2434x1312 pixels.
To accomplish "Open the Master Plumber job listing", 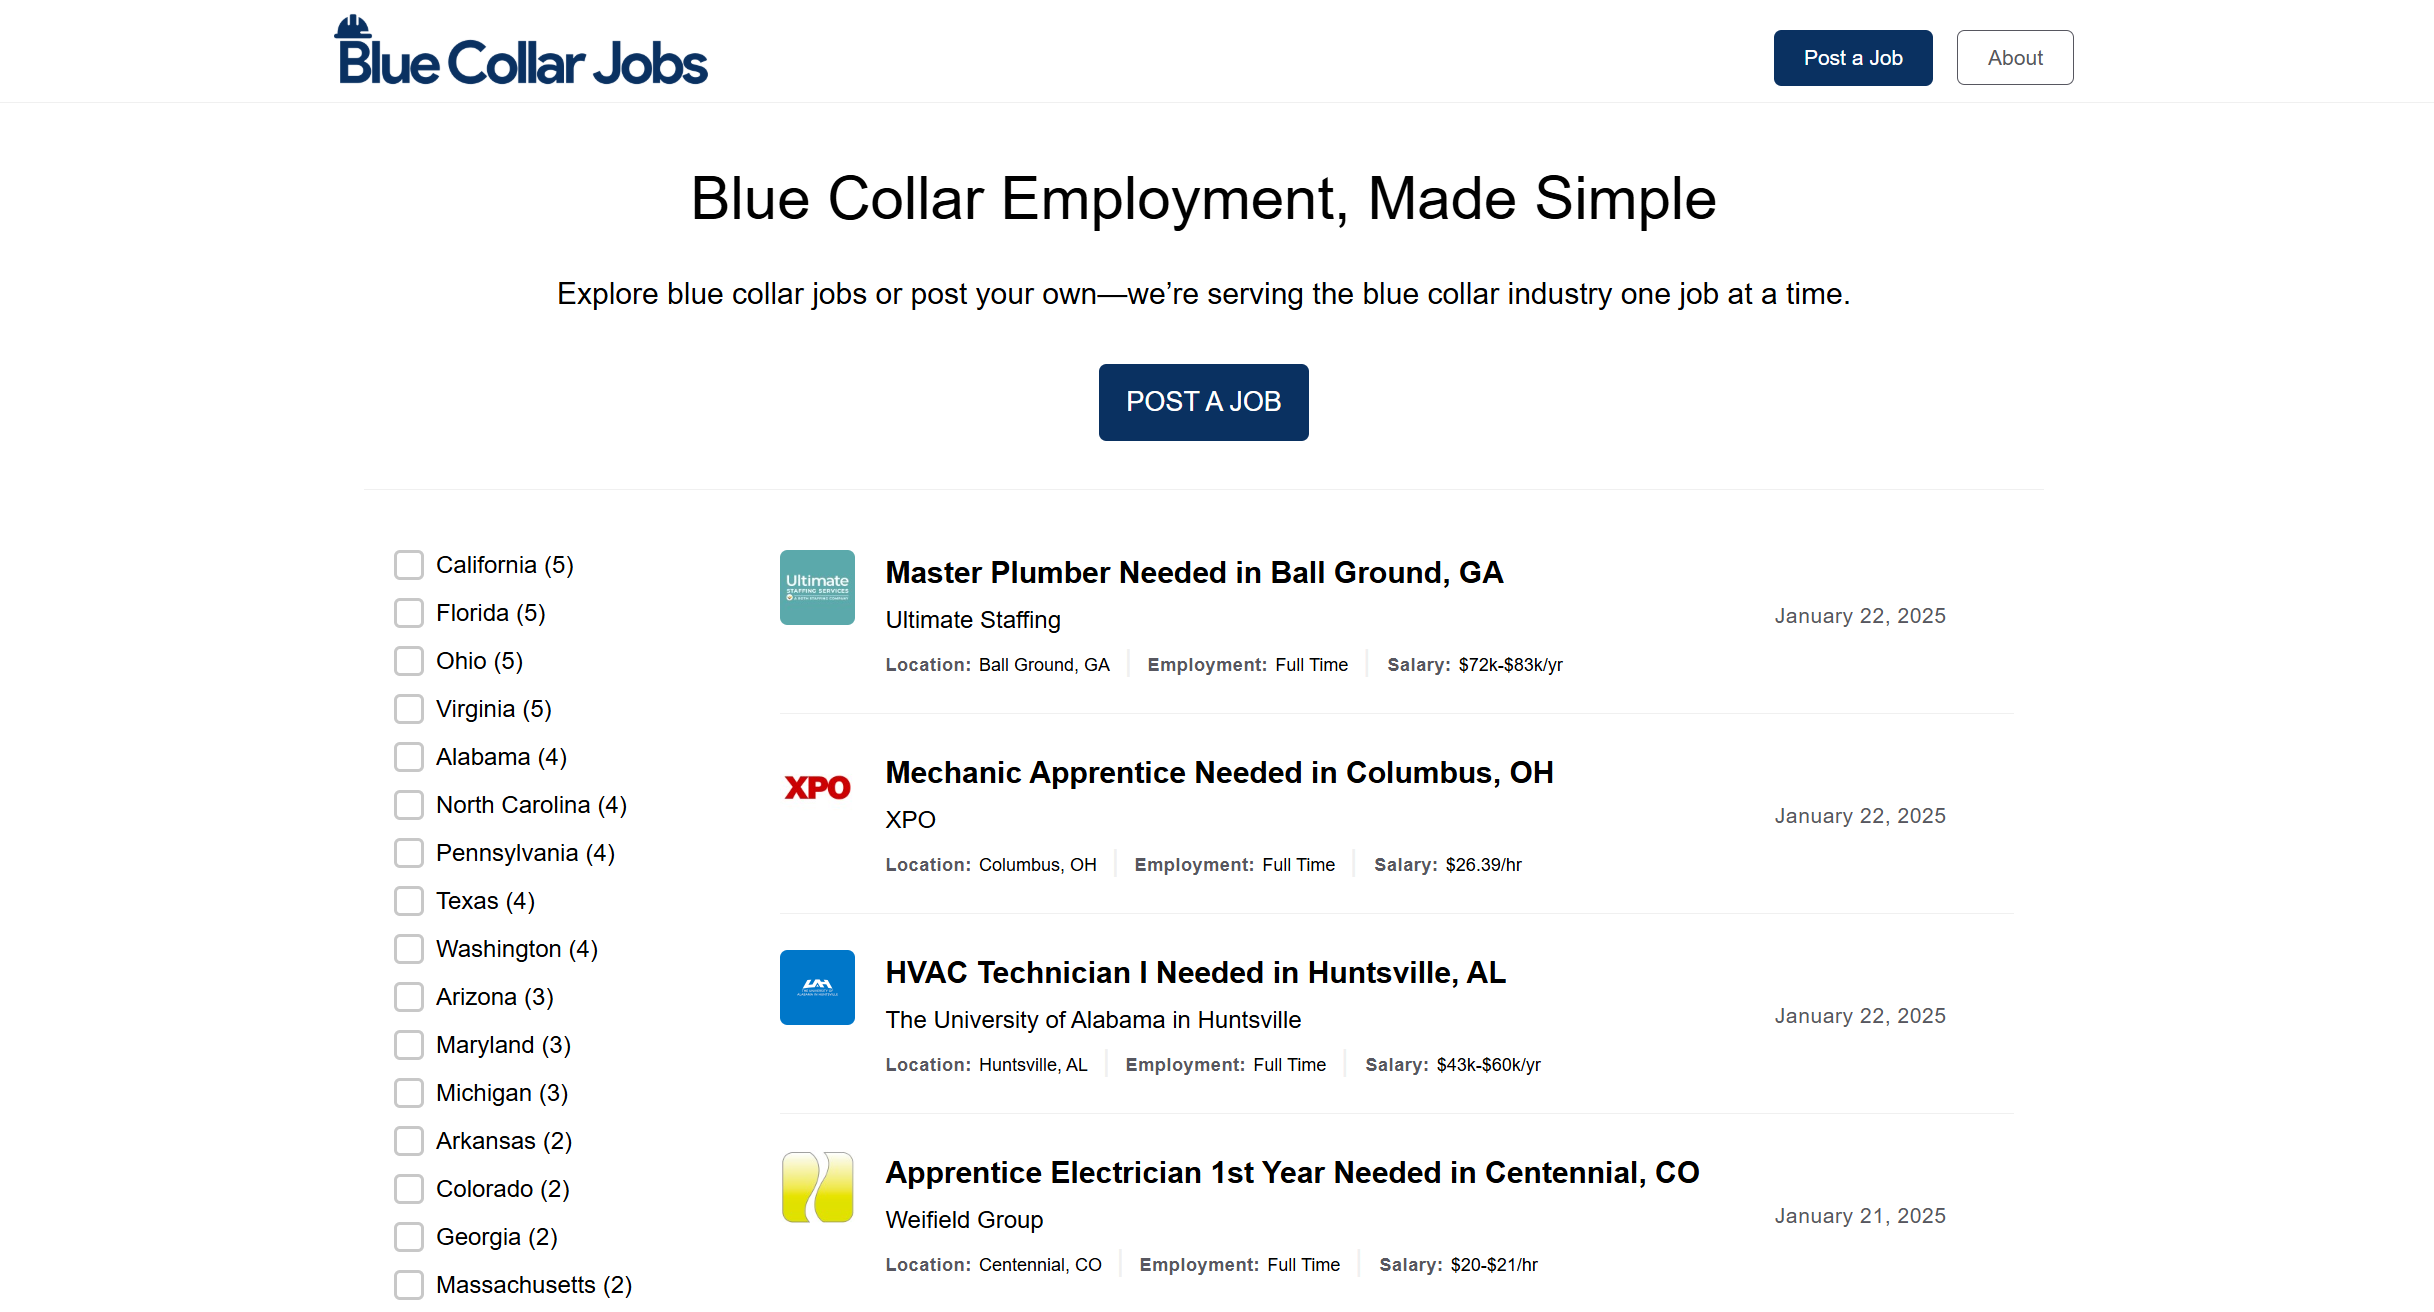I will point(1194,572).
